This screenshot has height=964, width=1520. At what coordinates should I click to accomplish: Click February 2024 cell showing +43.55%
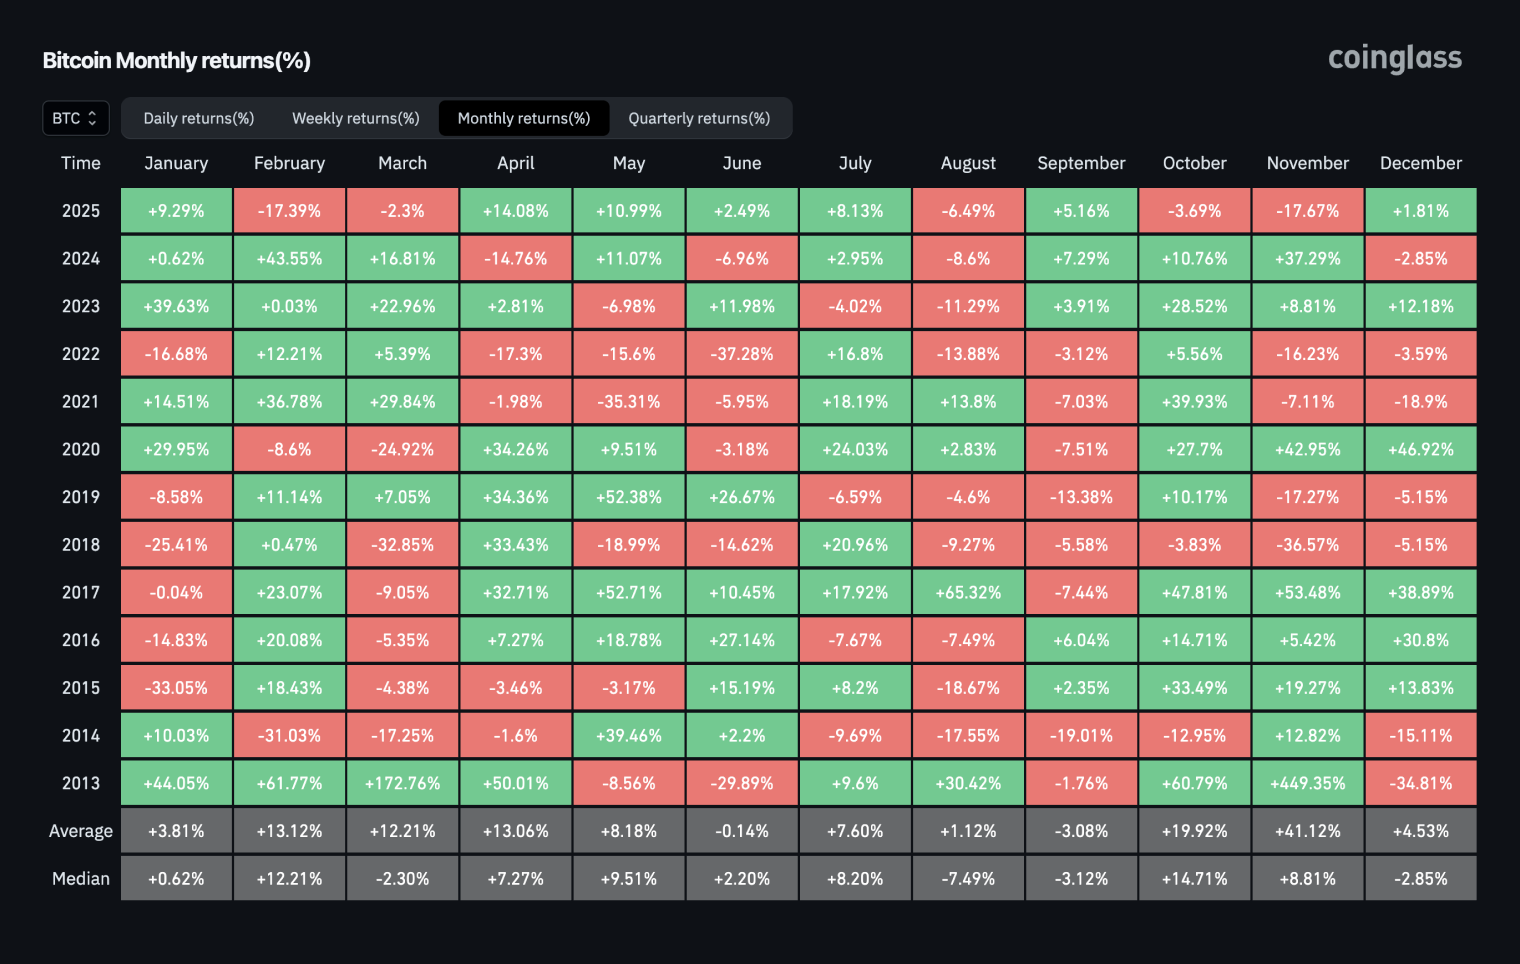click(x=289, y=258)
